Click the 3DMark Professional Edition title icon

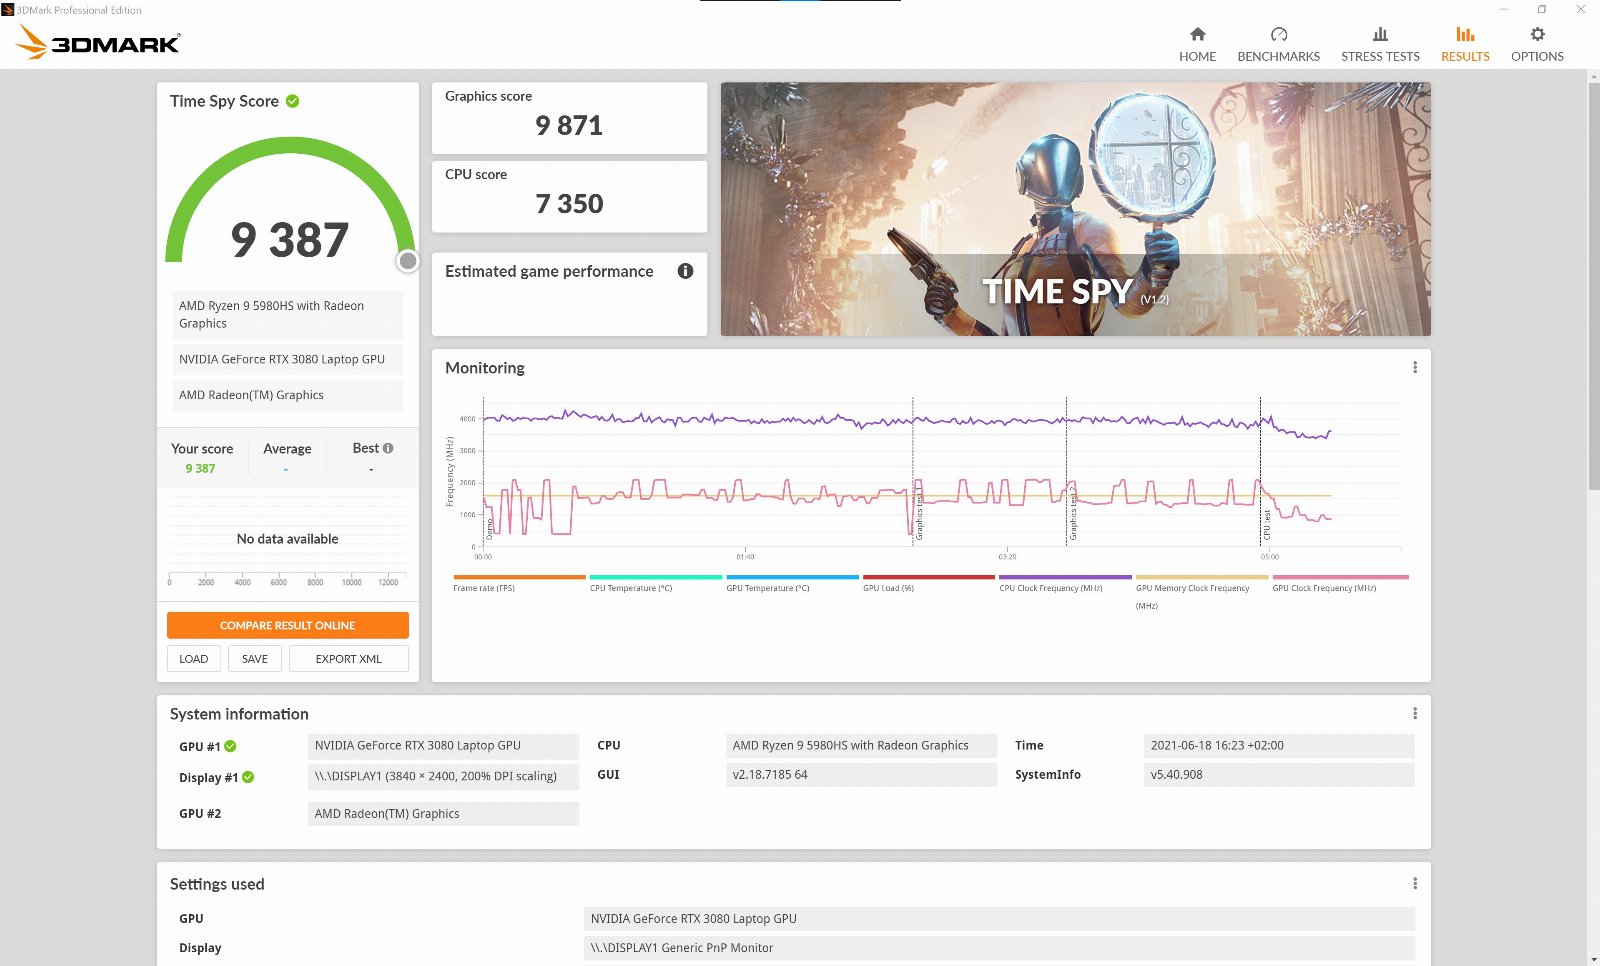(8, 10)
